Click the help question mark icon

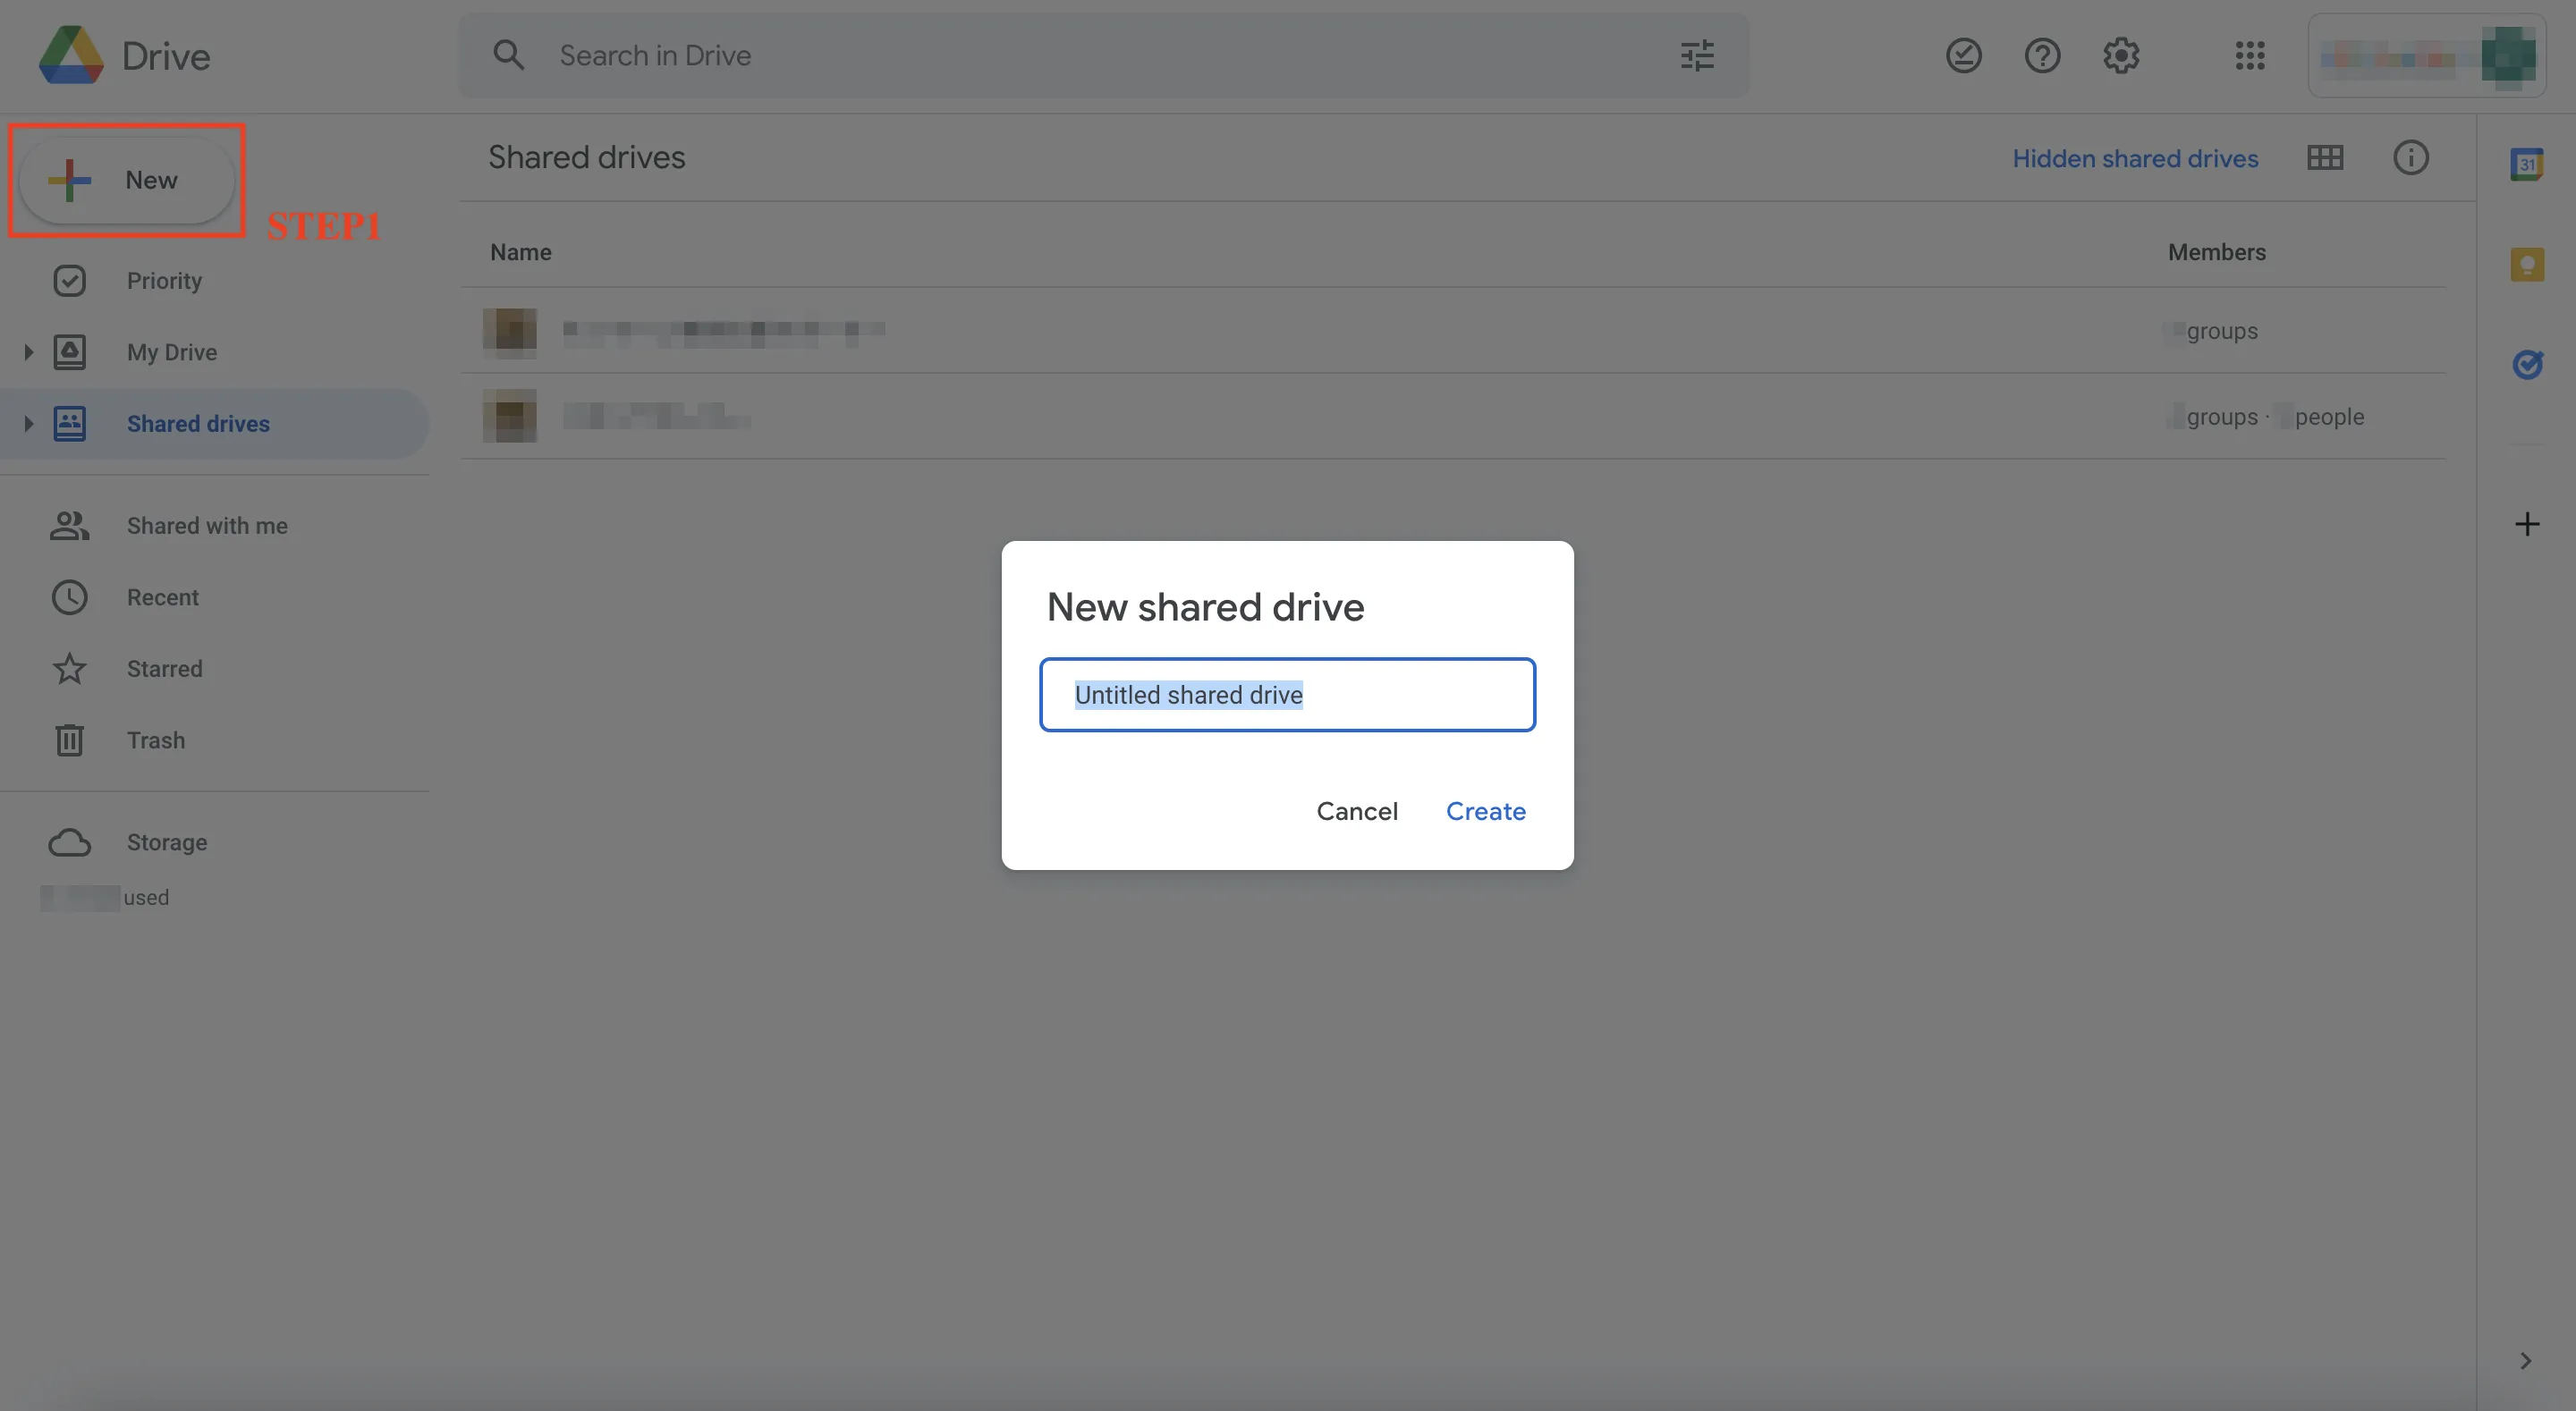tap(2042, 56)
